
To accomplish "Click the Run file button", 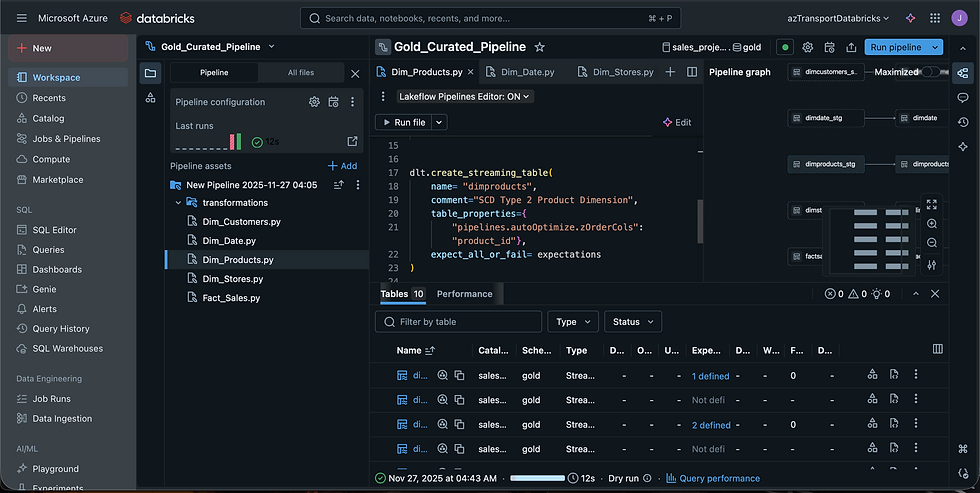I will (x=402, y=122).
